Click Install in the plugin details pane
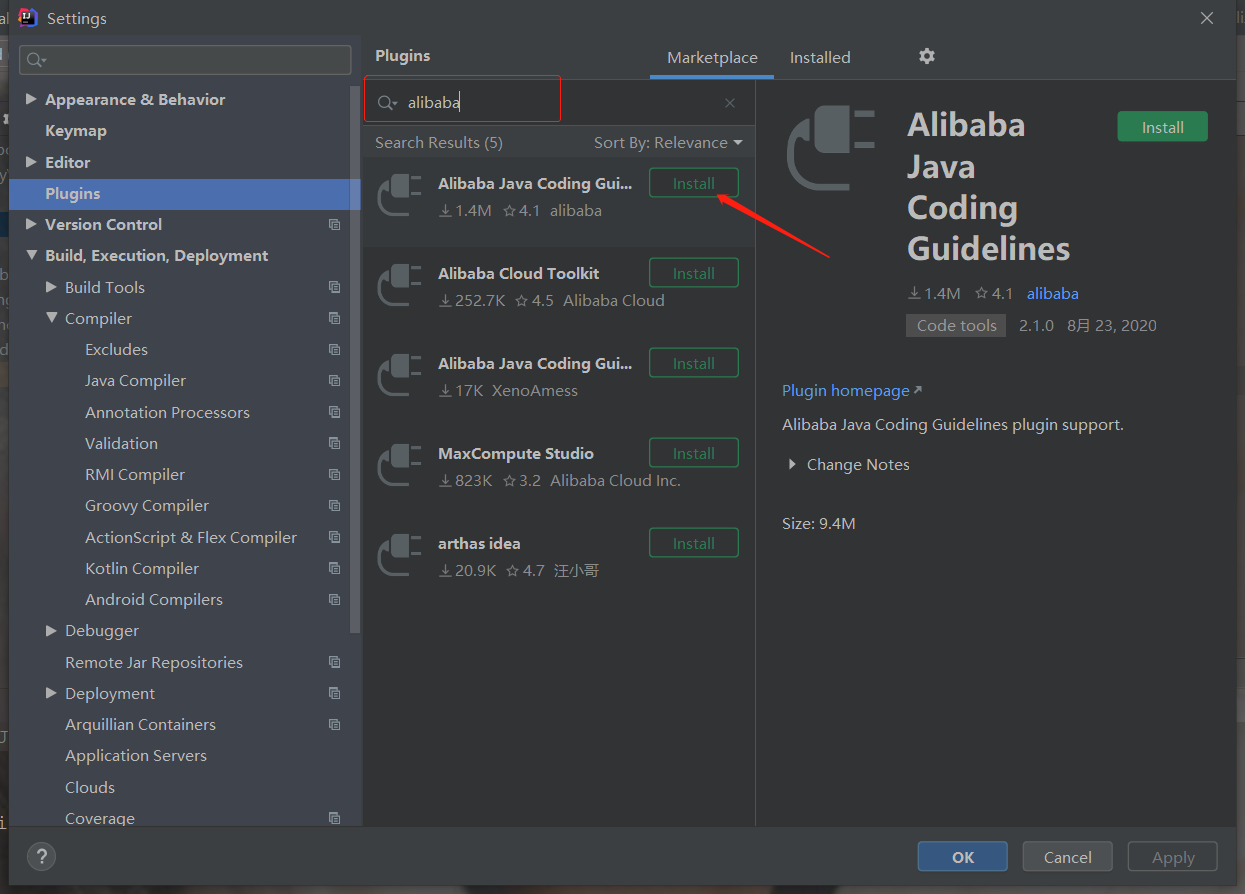The height and width of the screenshot is (894, 1245). click(1163, 127)
